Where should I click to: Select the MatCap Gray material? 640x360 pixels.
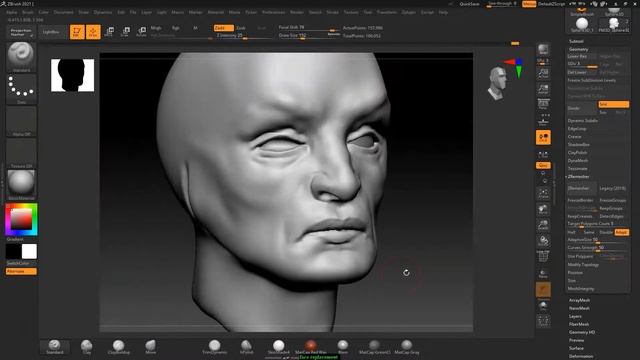pos(407,347)
